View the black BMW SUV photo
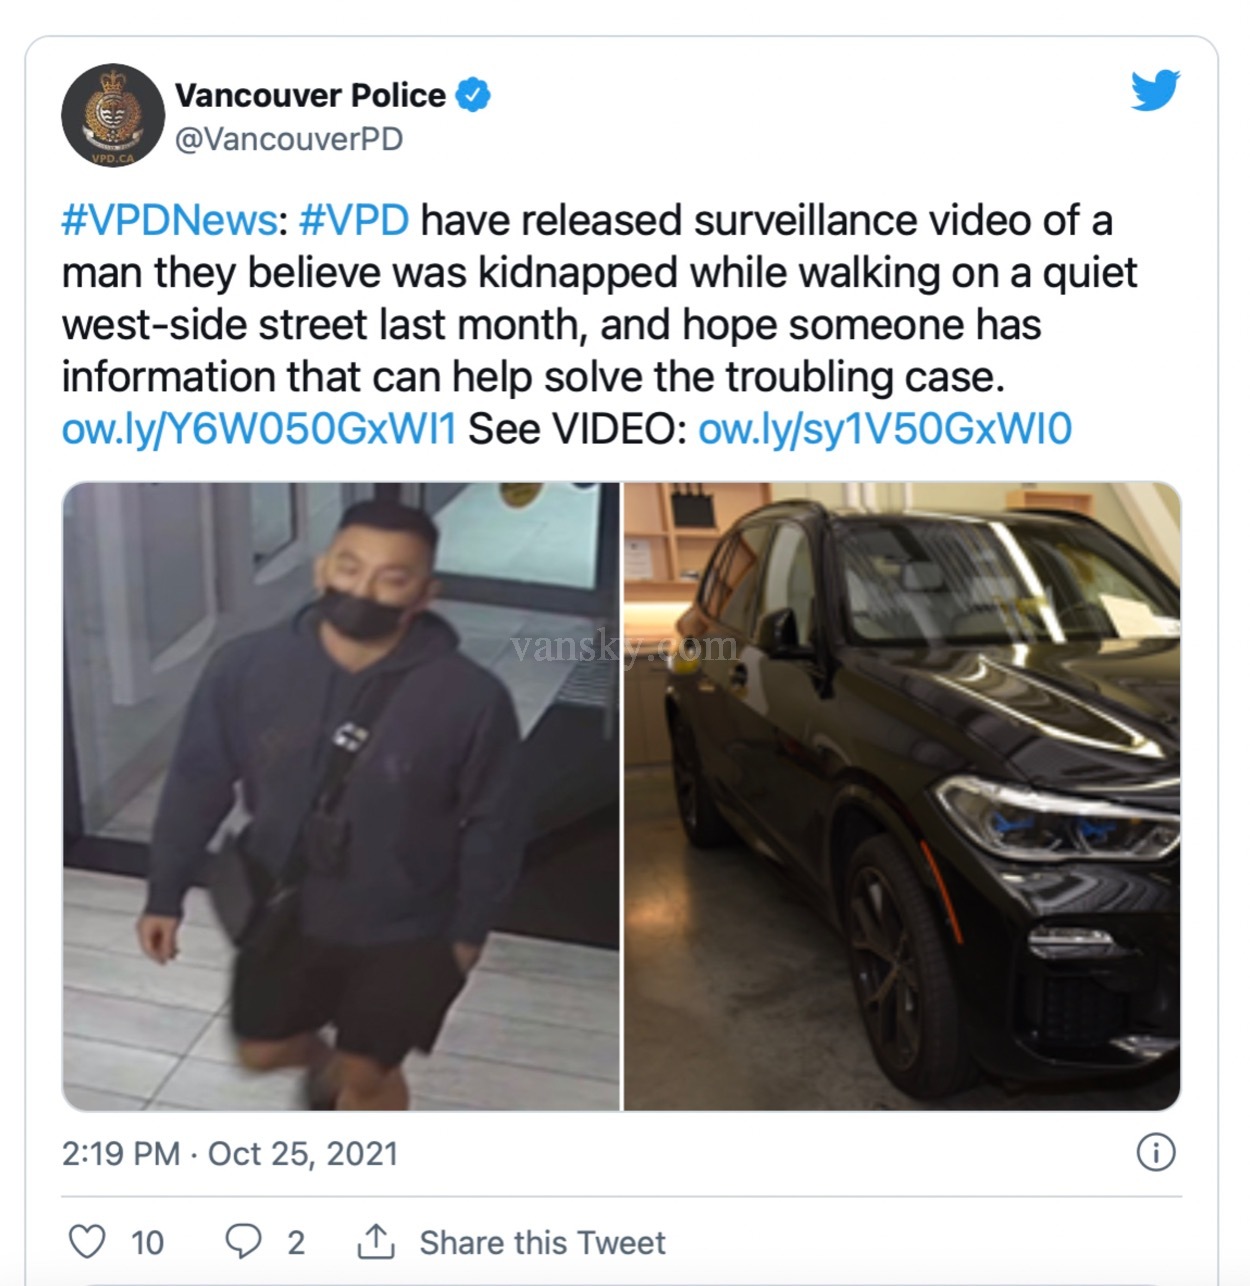 click(902, 796)
